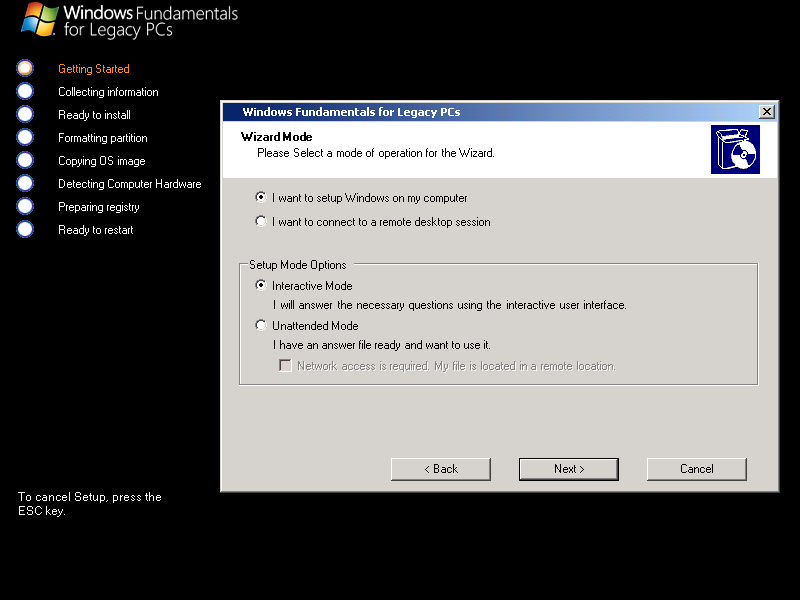Select setup Windows on my computer option
The height and width of the screenshot is (600, 800).
261,198
